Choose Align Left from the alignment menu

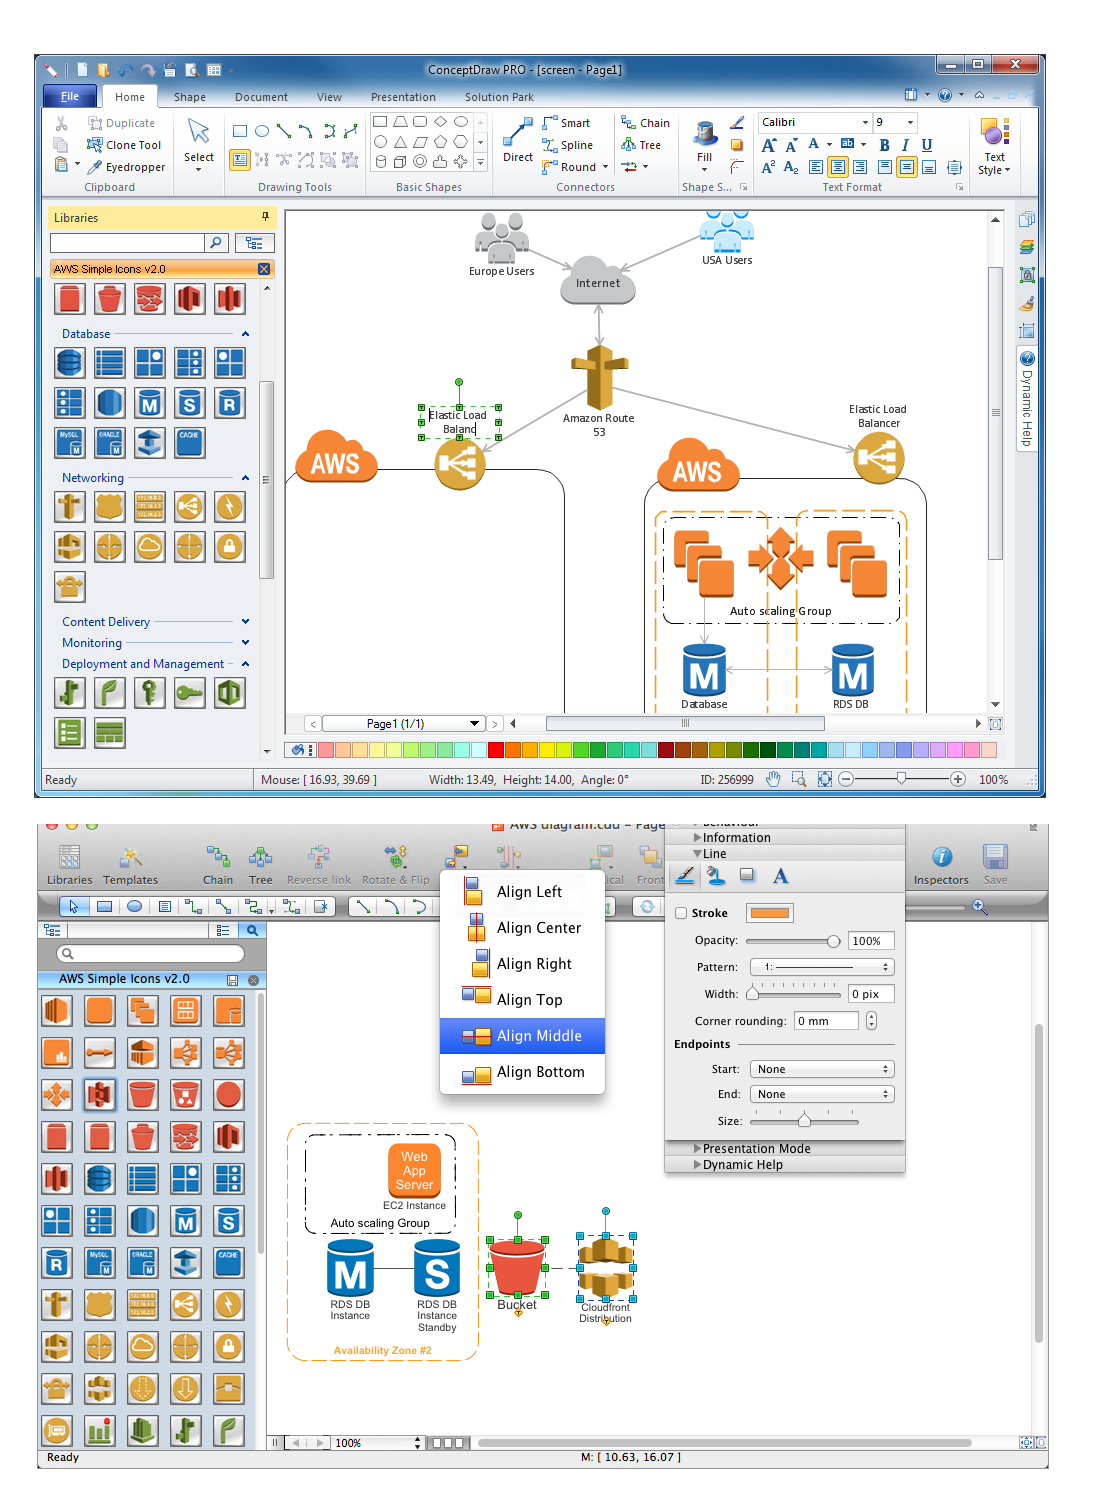pos(523,892)
